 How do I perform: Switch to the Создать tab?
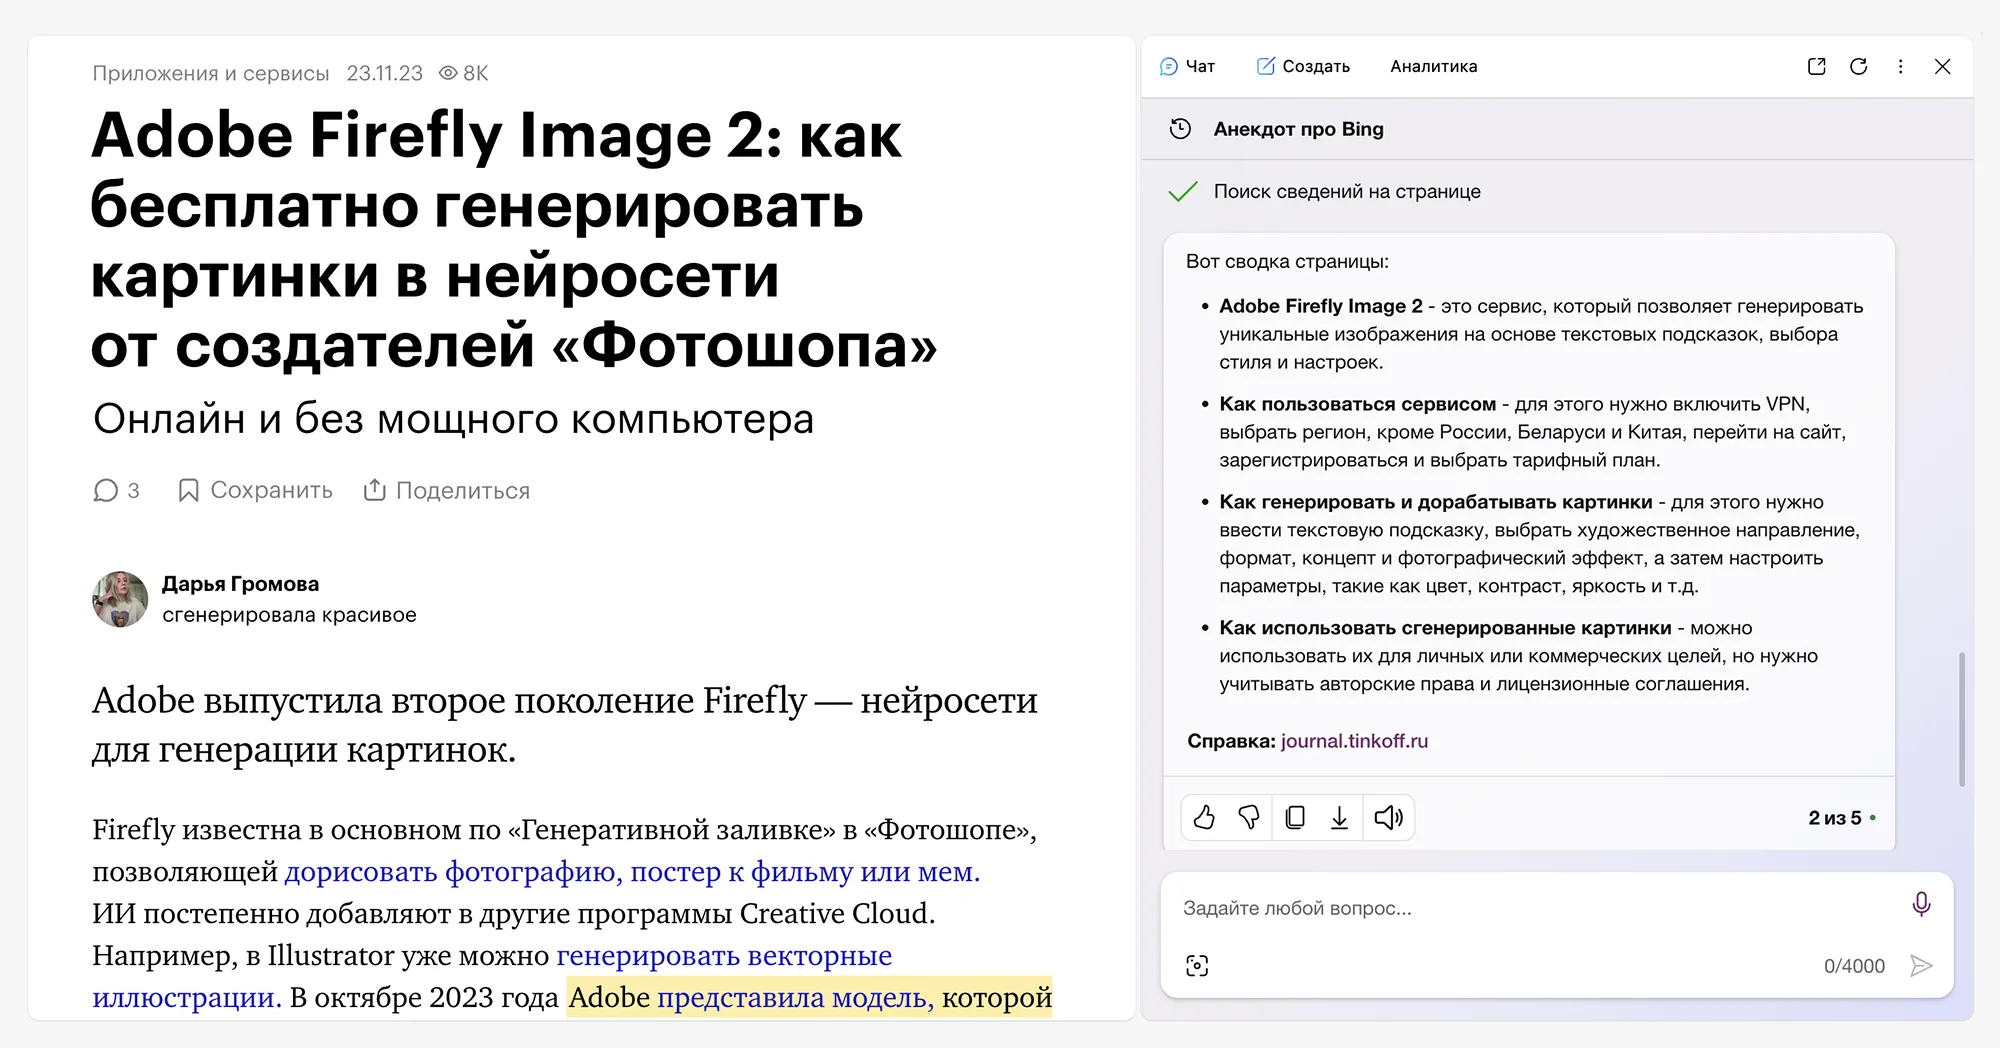point(1303,66)
